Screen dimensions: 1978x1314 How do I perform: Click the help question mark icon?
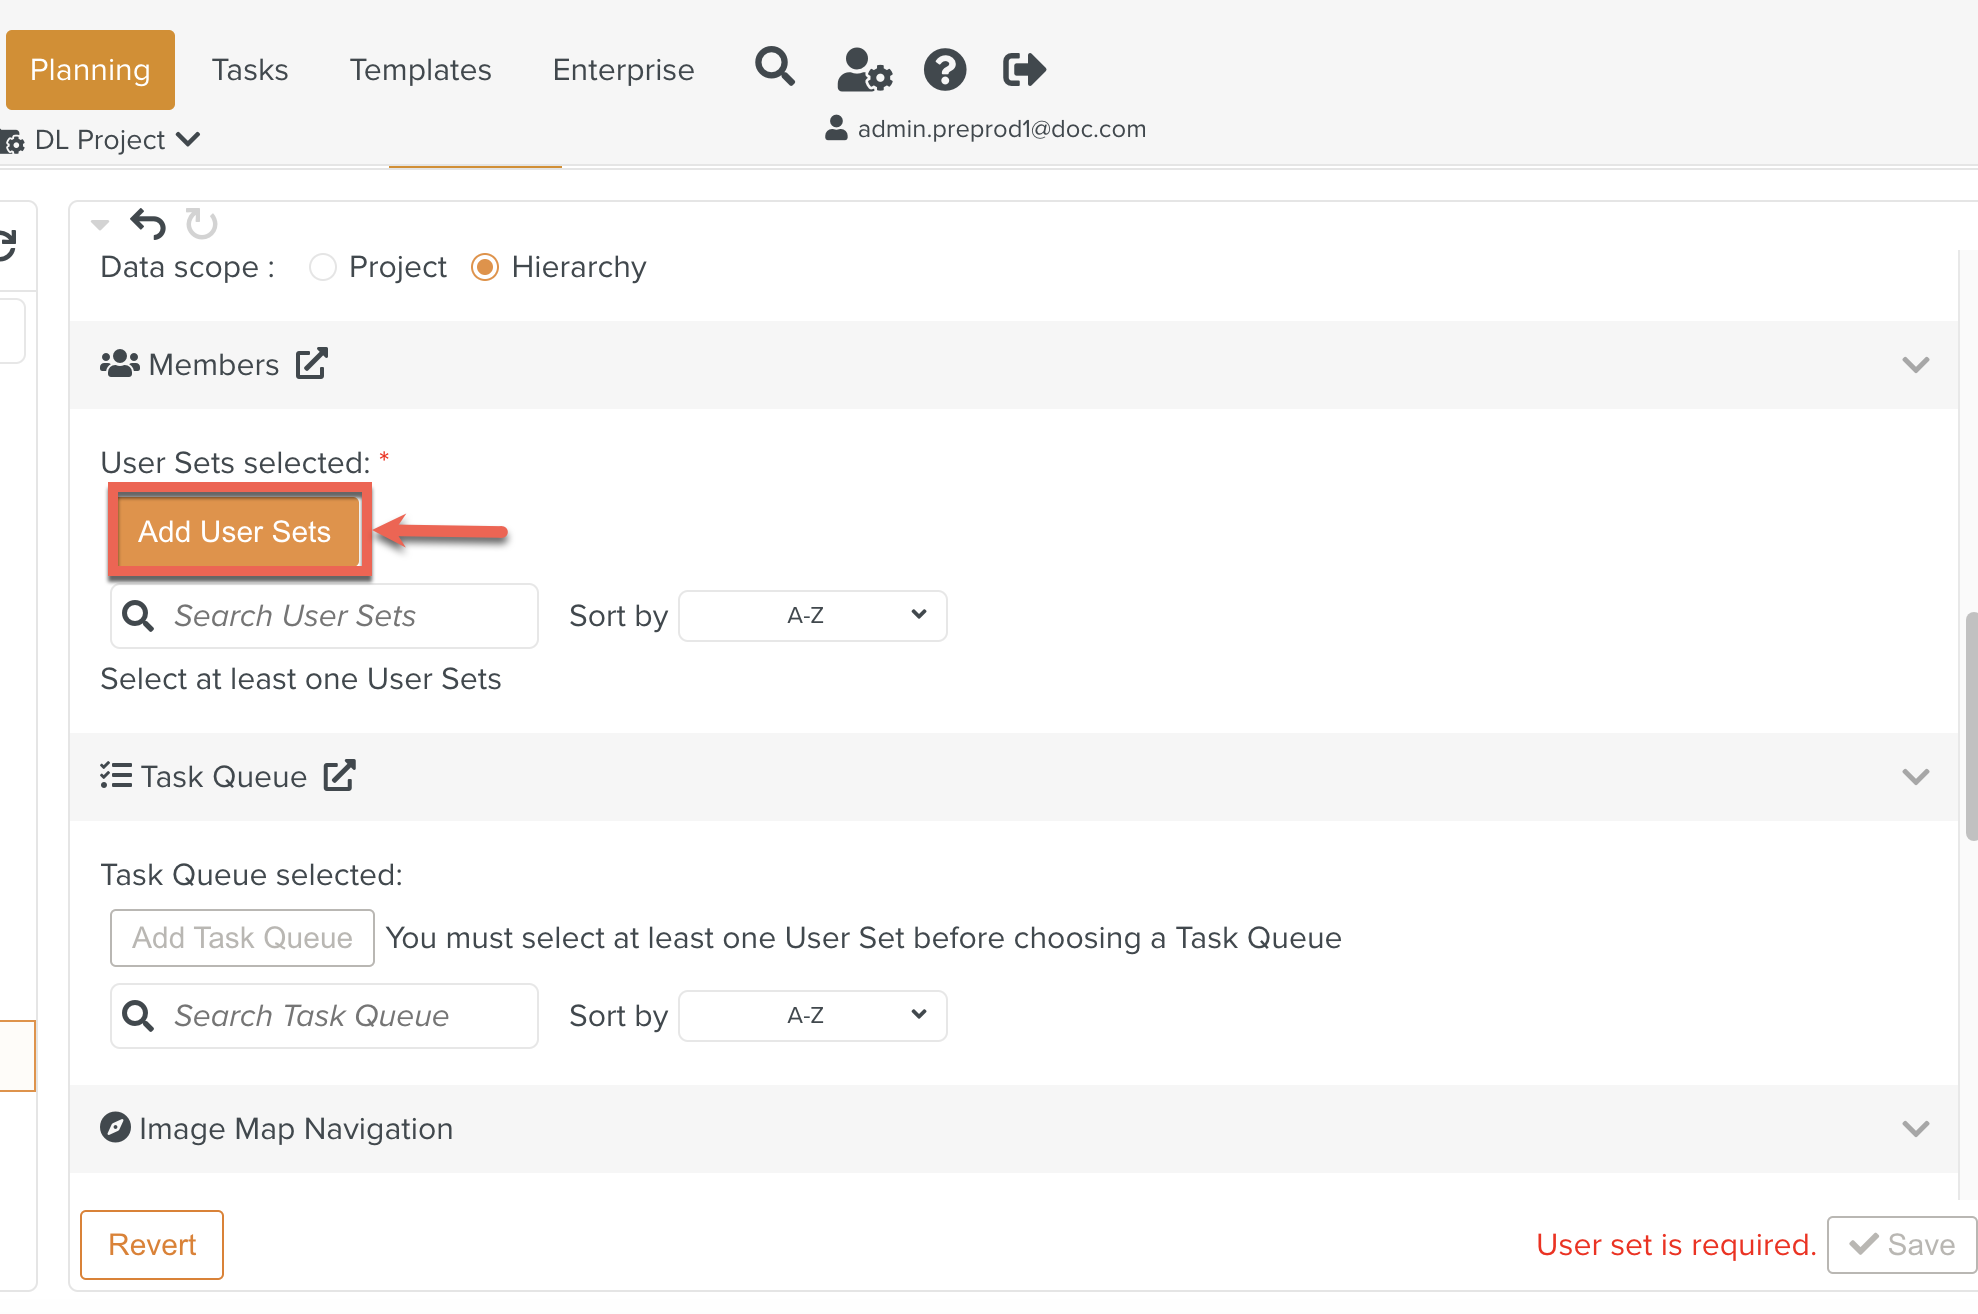click(944, 70)
